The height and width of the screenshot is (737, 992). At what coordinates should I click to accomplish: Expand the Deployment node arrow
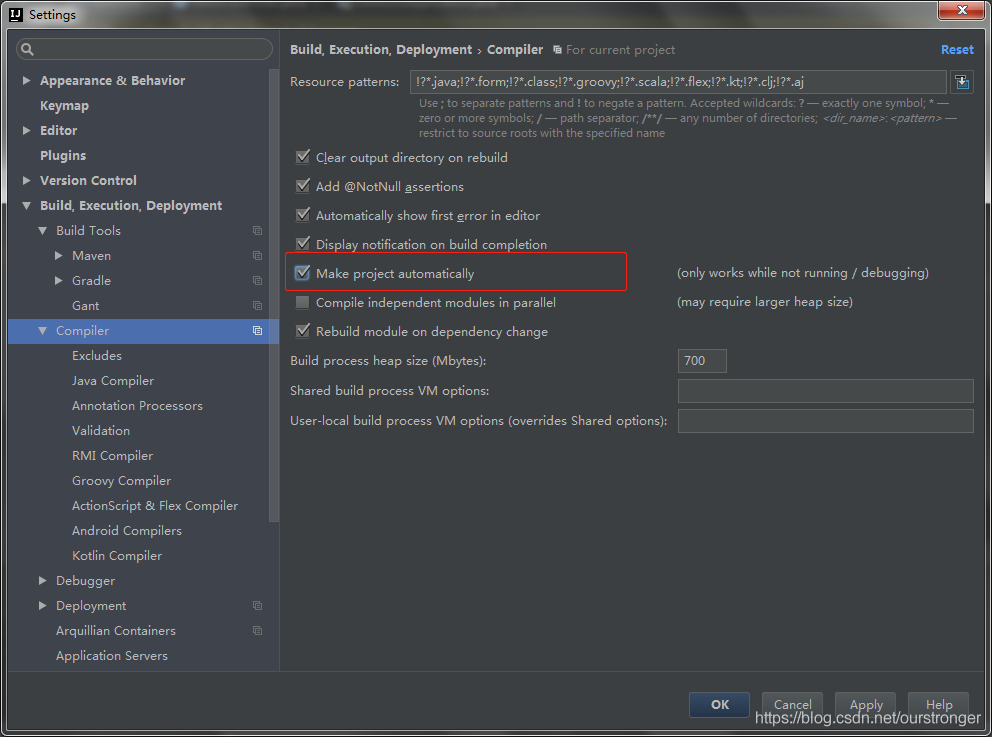[x=42, y=605]
